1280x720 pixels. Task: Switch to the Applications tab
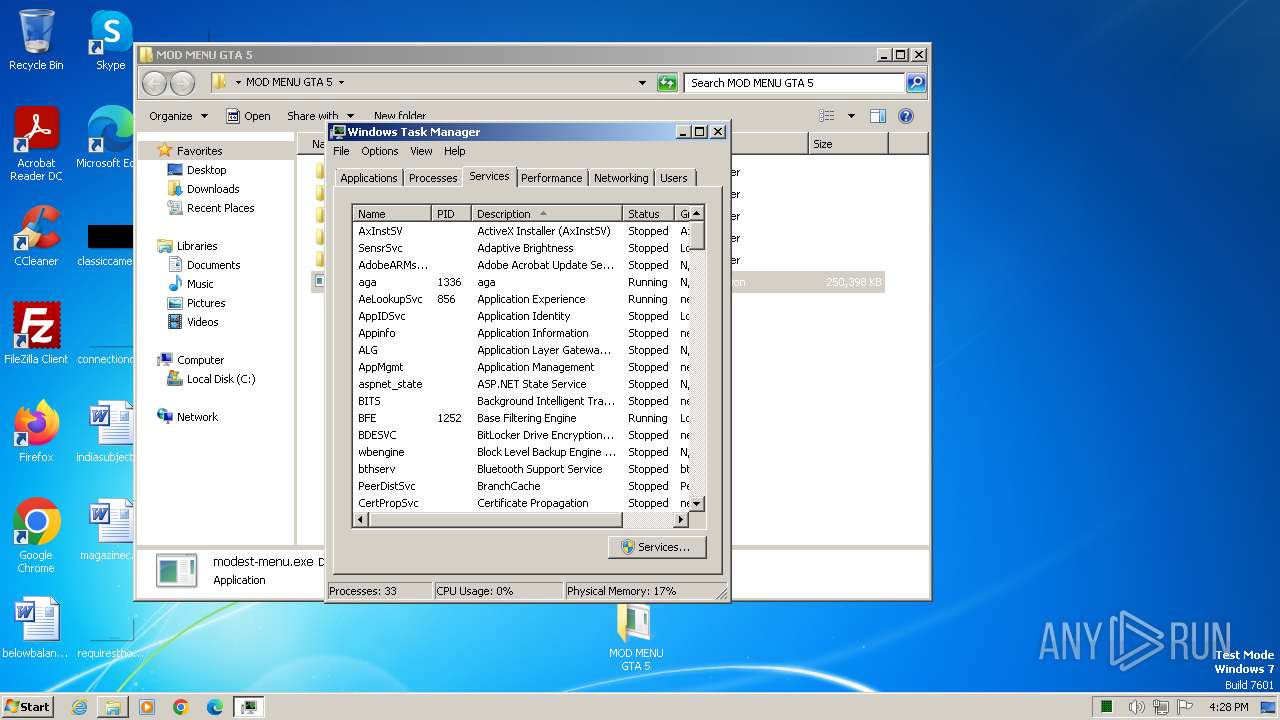[368, 178]
